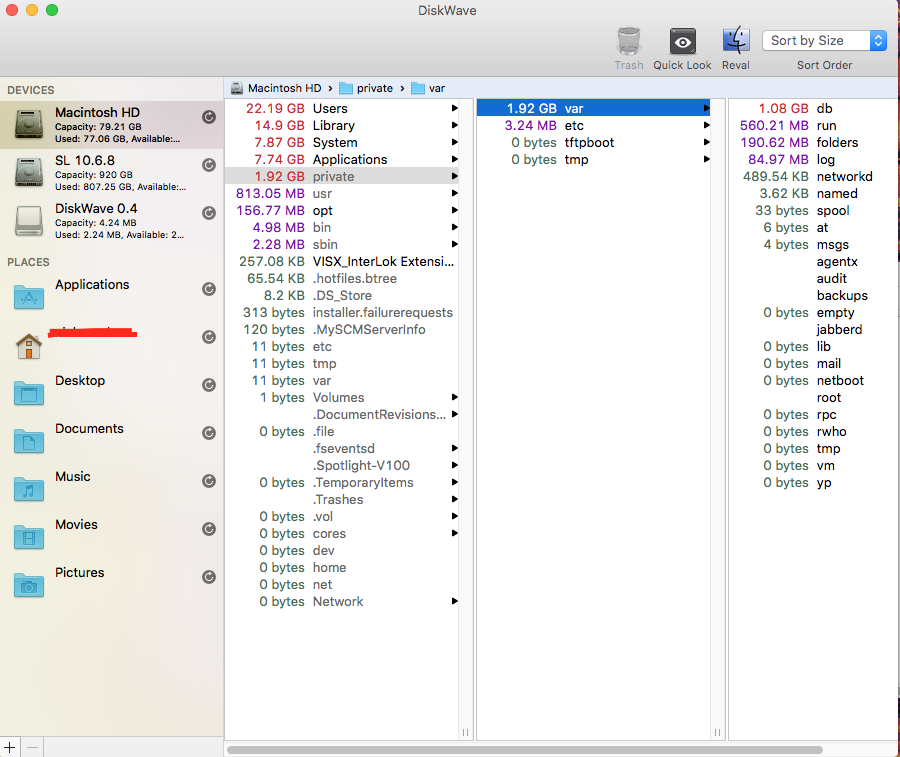This screenshot has width=900, height=757.
Task: Expand the Applications folder arrow in list
Action: 455,159
